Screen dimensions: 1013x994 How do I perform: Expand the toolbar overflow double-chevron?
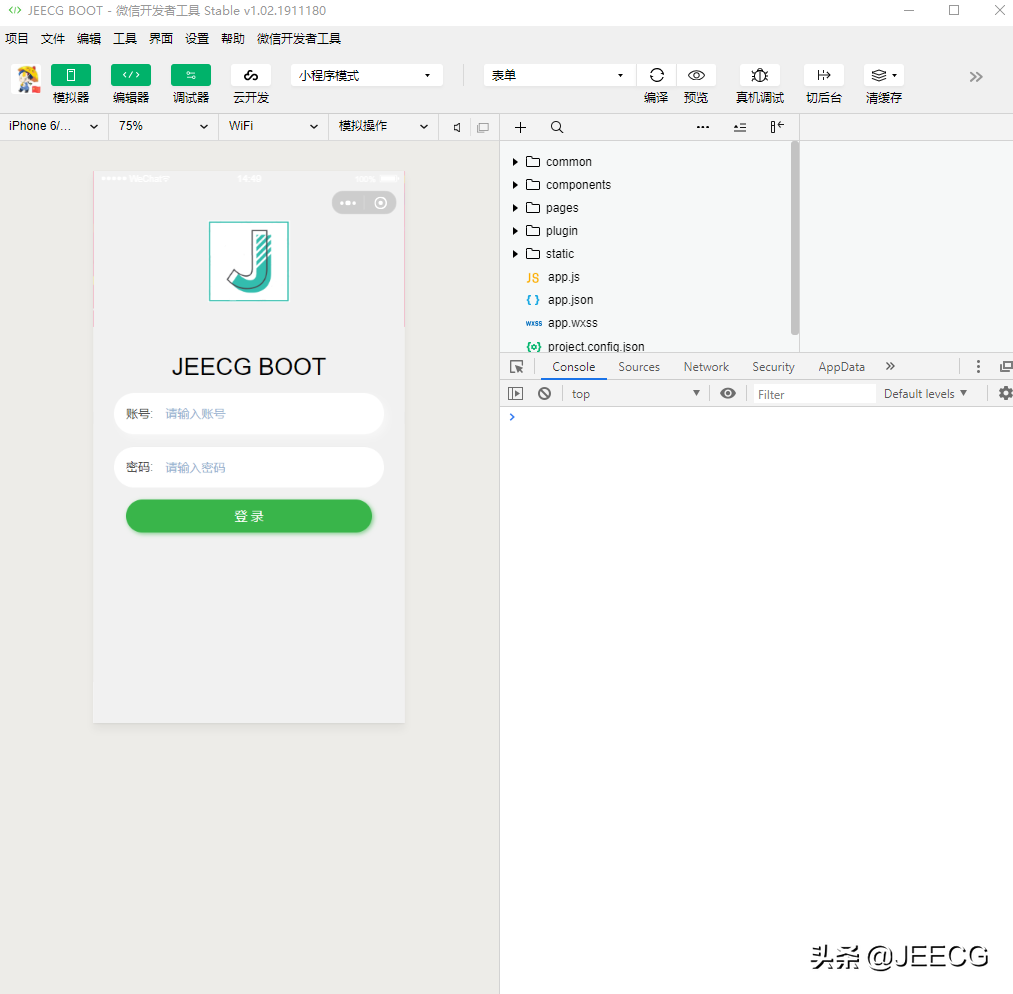point(976,77)
